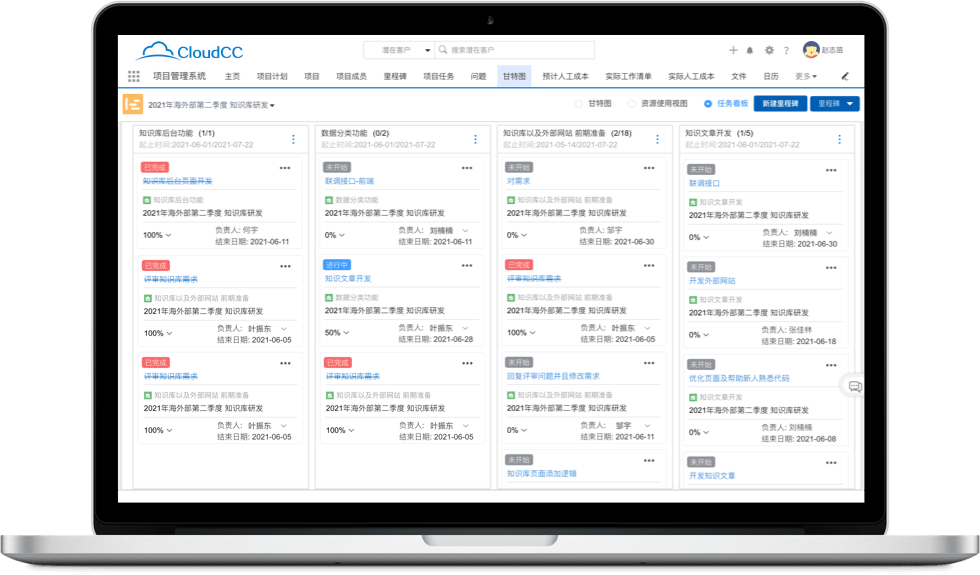The width and height of the screenshot is (980, 575).
Task: Open the app launcher grid icon
Action: coord(134,76)
